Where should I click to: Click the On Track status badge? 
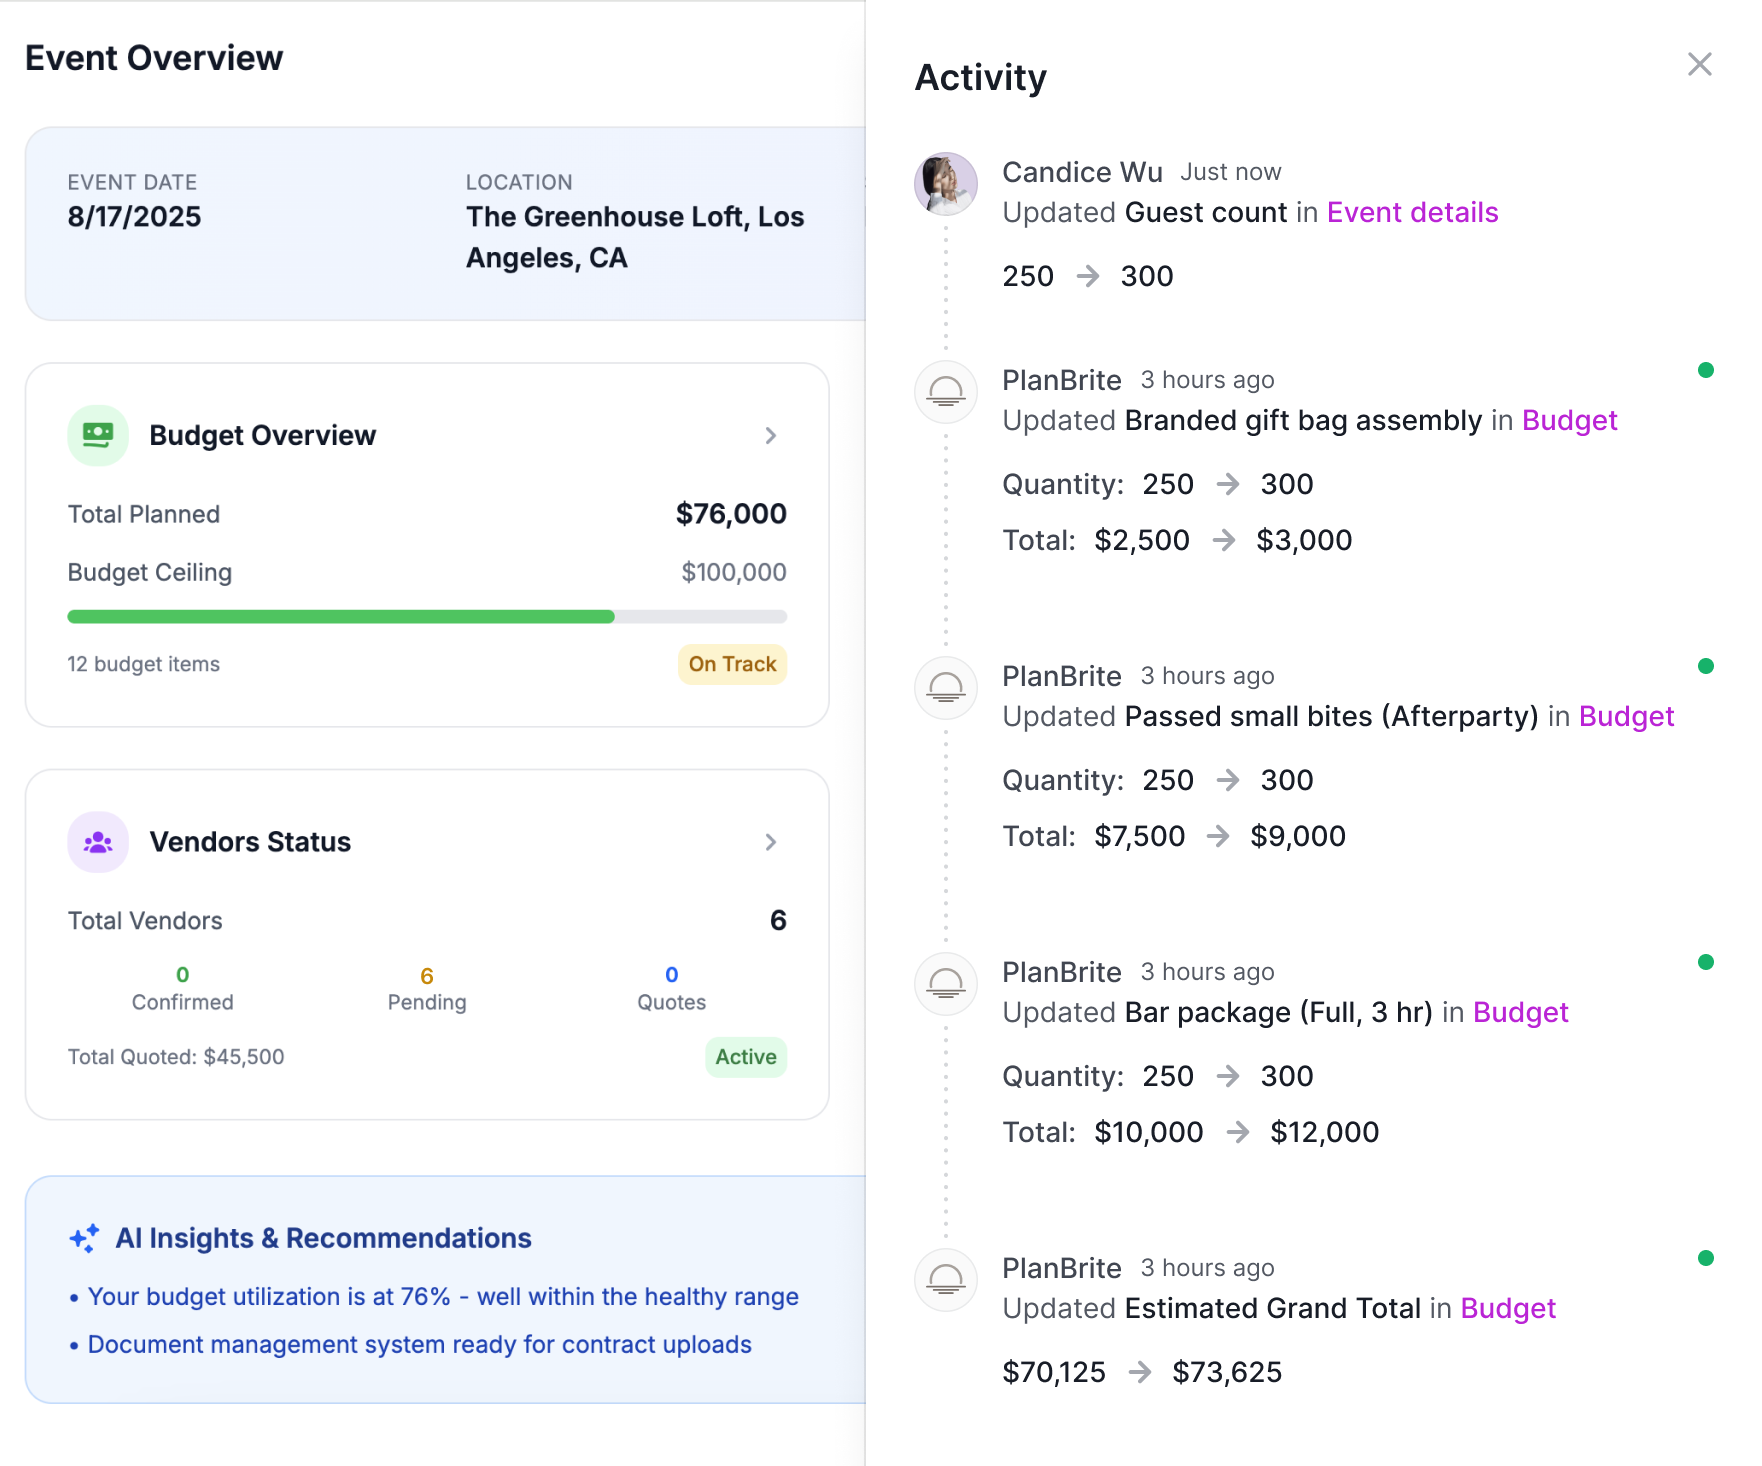pos(732,664)
